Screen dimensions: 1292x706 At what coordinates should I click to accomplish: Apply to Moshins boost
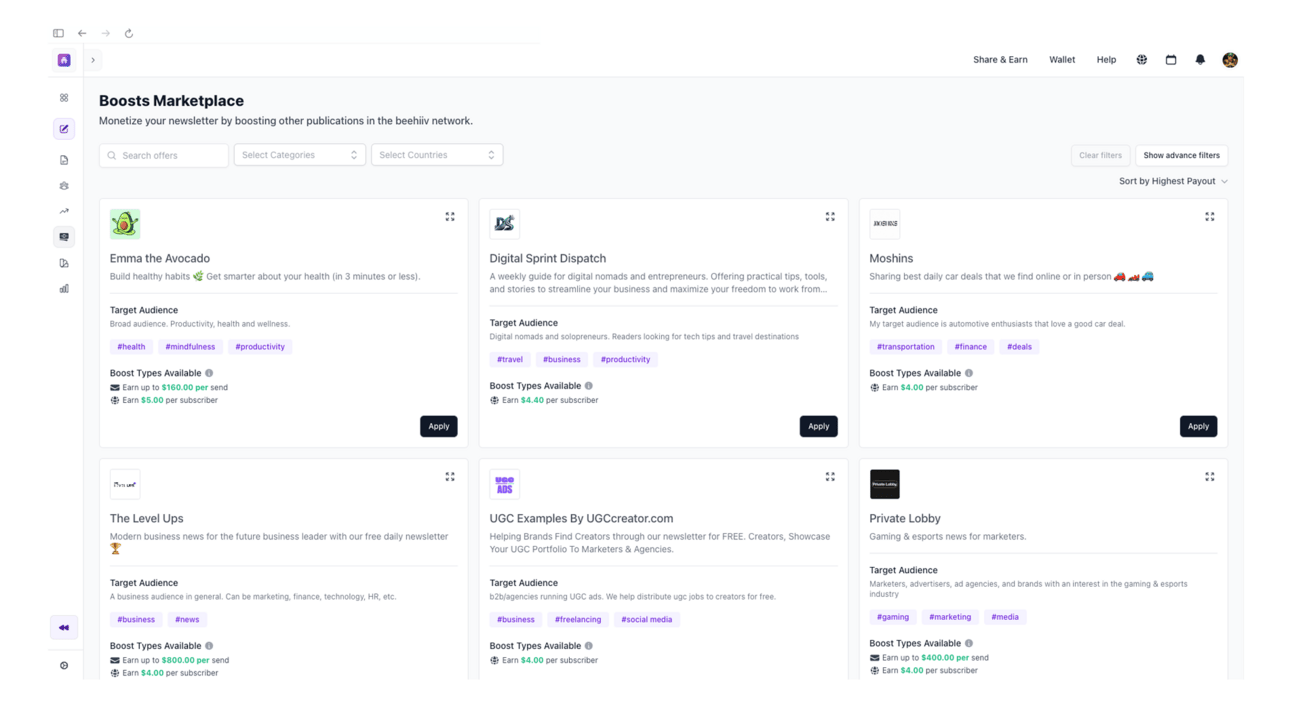pos(1198,426)
